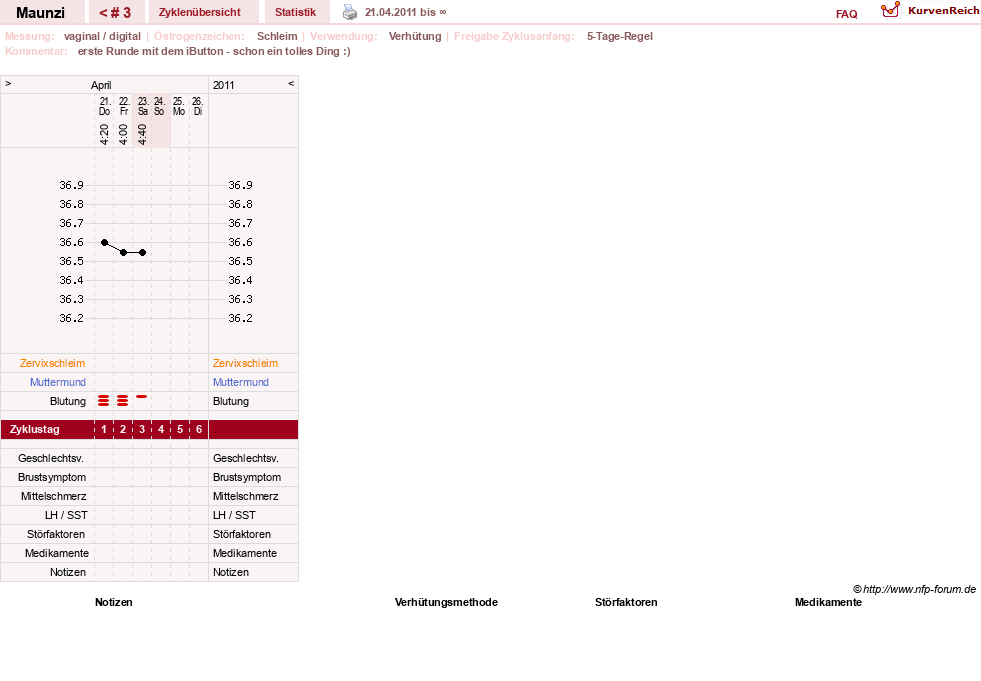Click the right 36.2 temperature scale label
This screenshot has height=681, width=981.
pos(240,318)
